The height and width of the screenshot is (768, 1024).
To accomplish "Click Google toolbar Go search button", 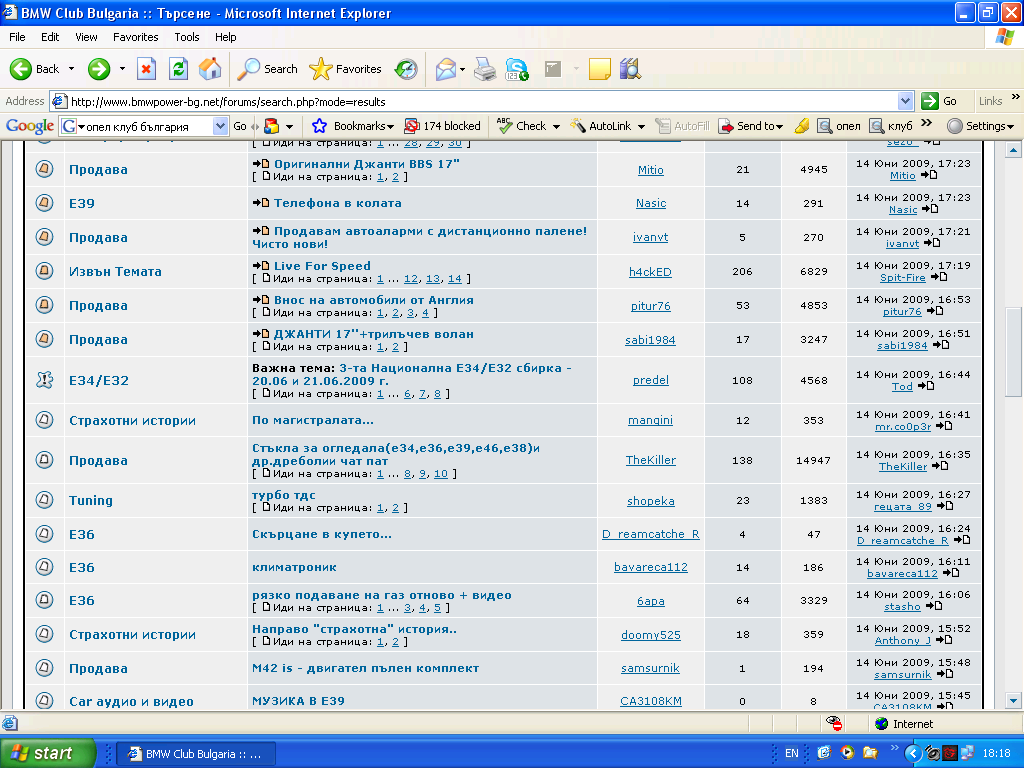I will tap(240, 126).
